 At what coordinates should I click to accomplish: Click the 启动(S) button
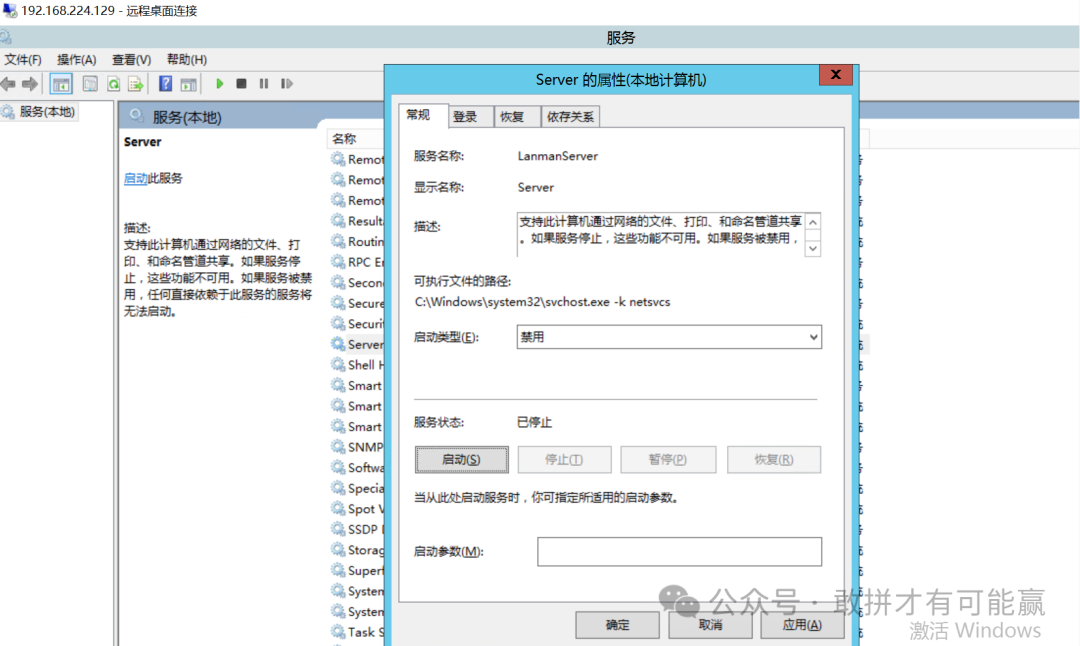(x=461, y=459)
